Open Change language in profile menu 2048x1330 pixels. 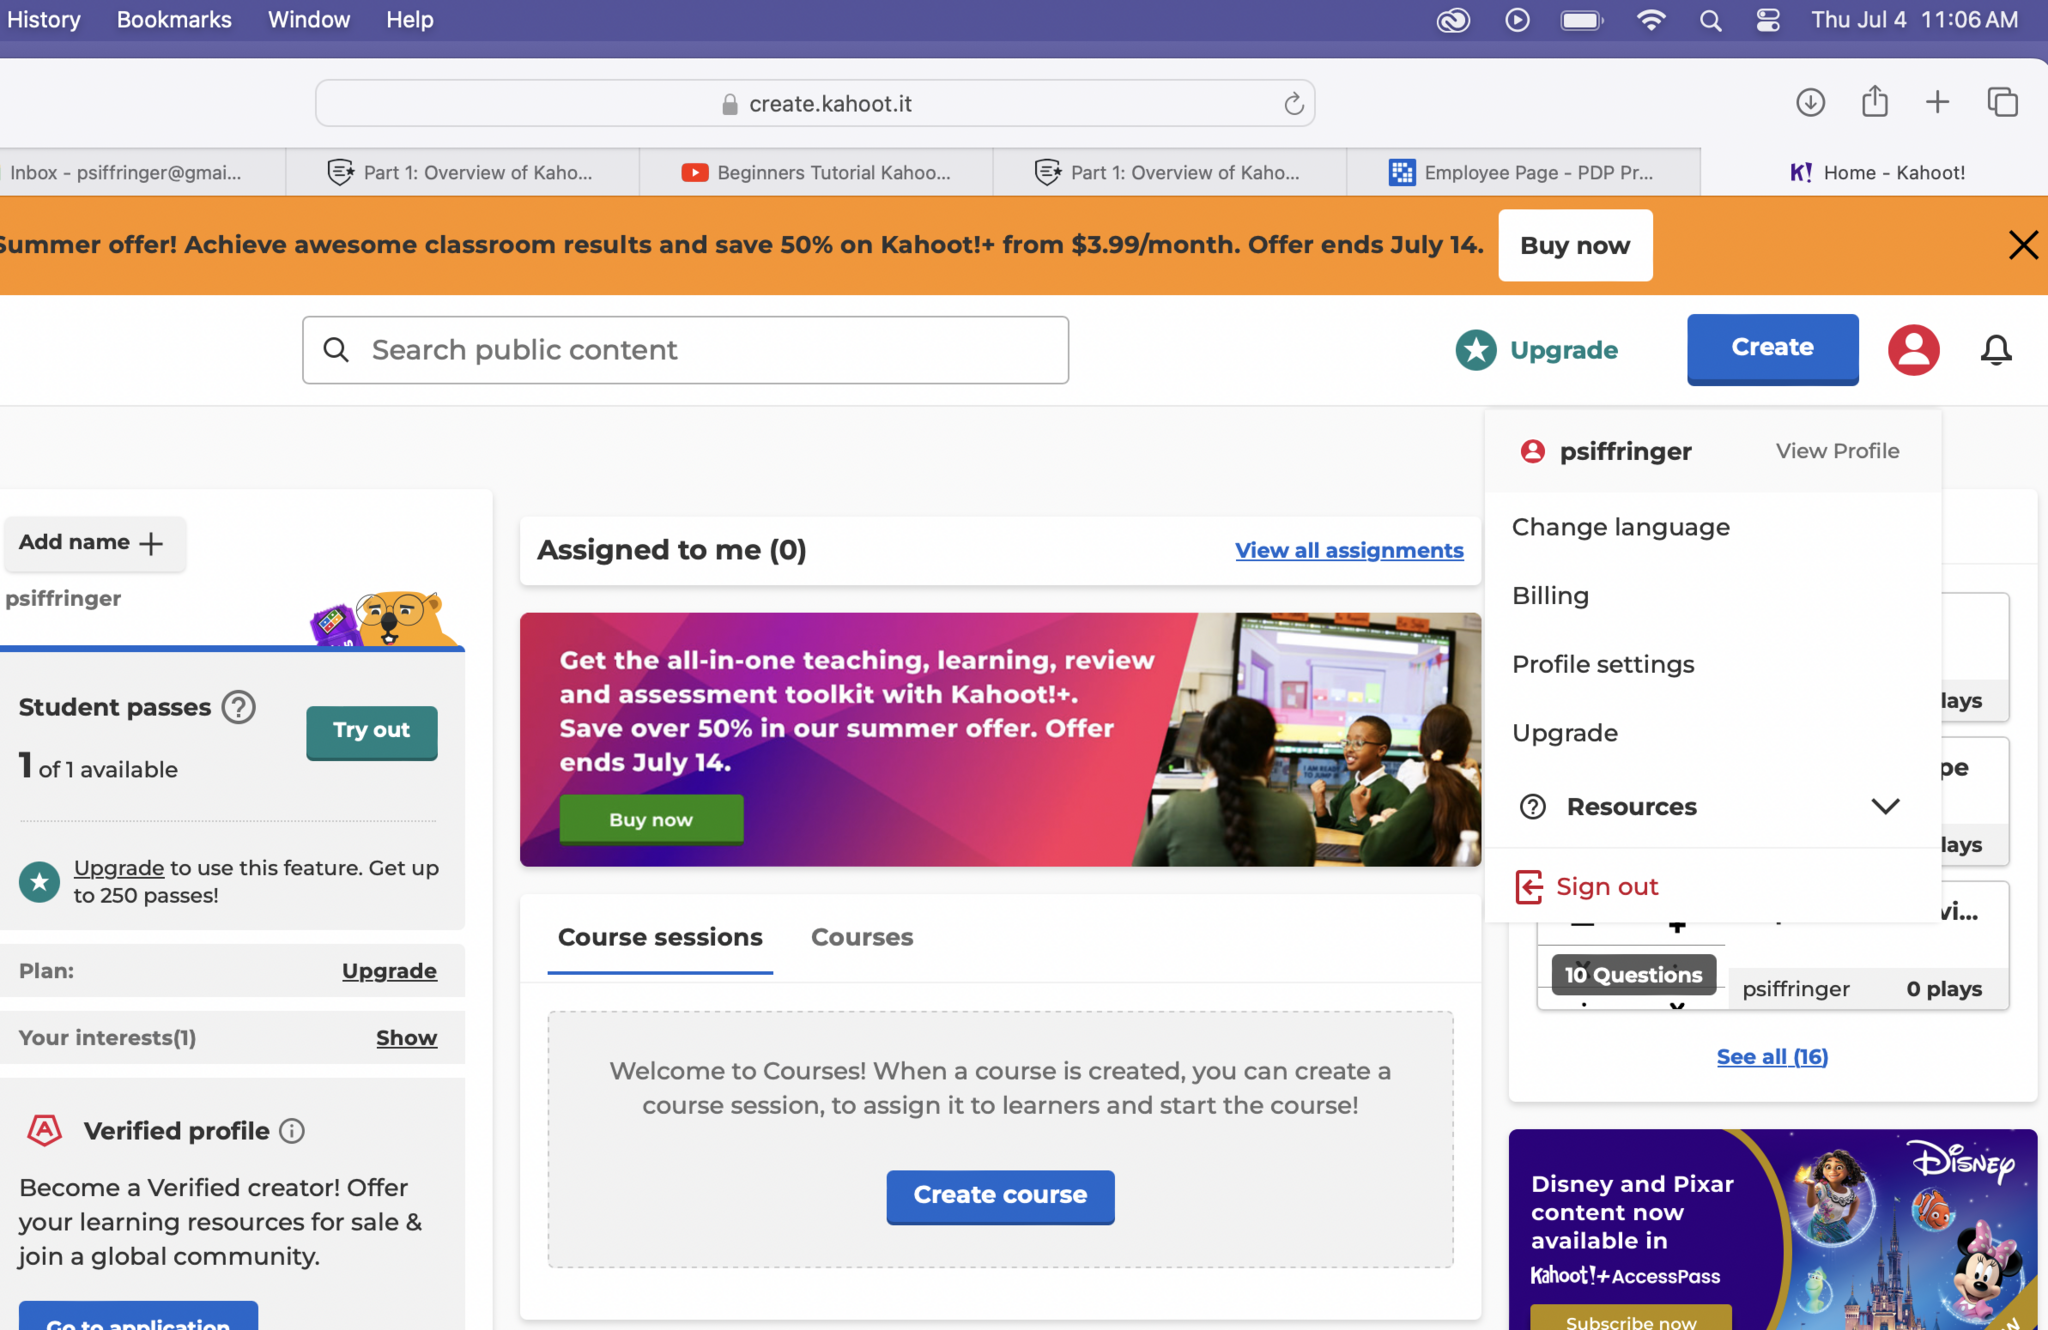tap(1620, 527)
